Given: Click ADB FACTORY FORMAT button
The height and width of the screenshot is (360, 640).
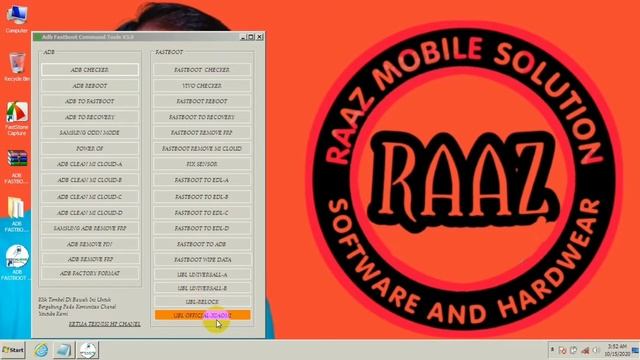Looking at the screenshot, I should (x=90, y=273).
